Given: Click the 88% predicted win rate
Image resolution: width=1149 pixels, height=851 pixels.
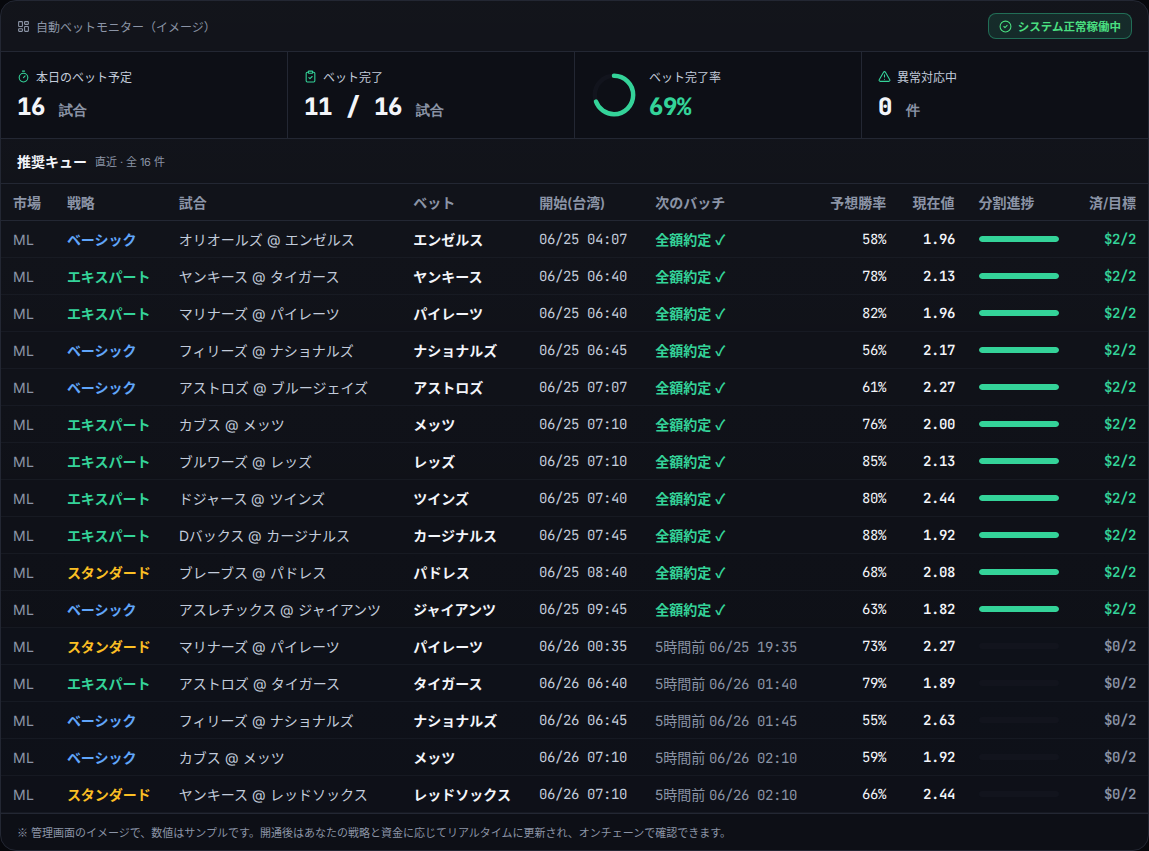Looking at the screenshot, I should pos(874,535).
